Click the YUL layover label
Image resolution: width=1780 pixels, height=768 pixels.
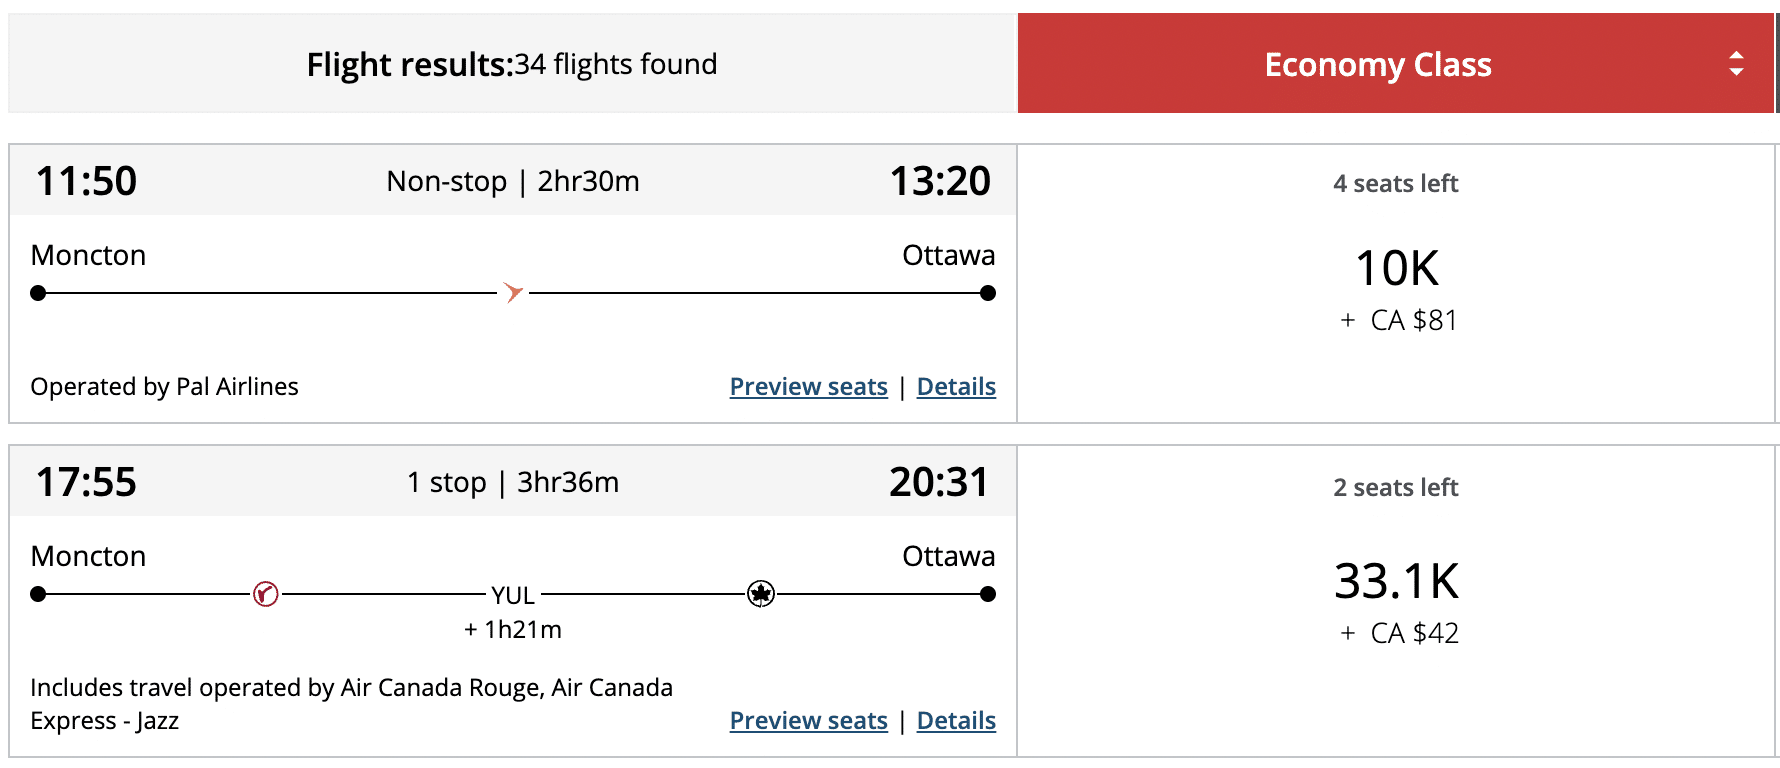click(x=513, y=596)
